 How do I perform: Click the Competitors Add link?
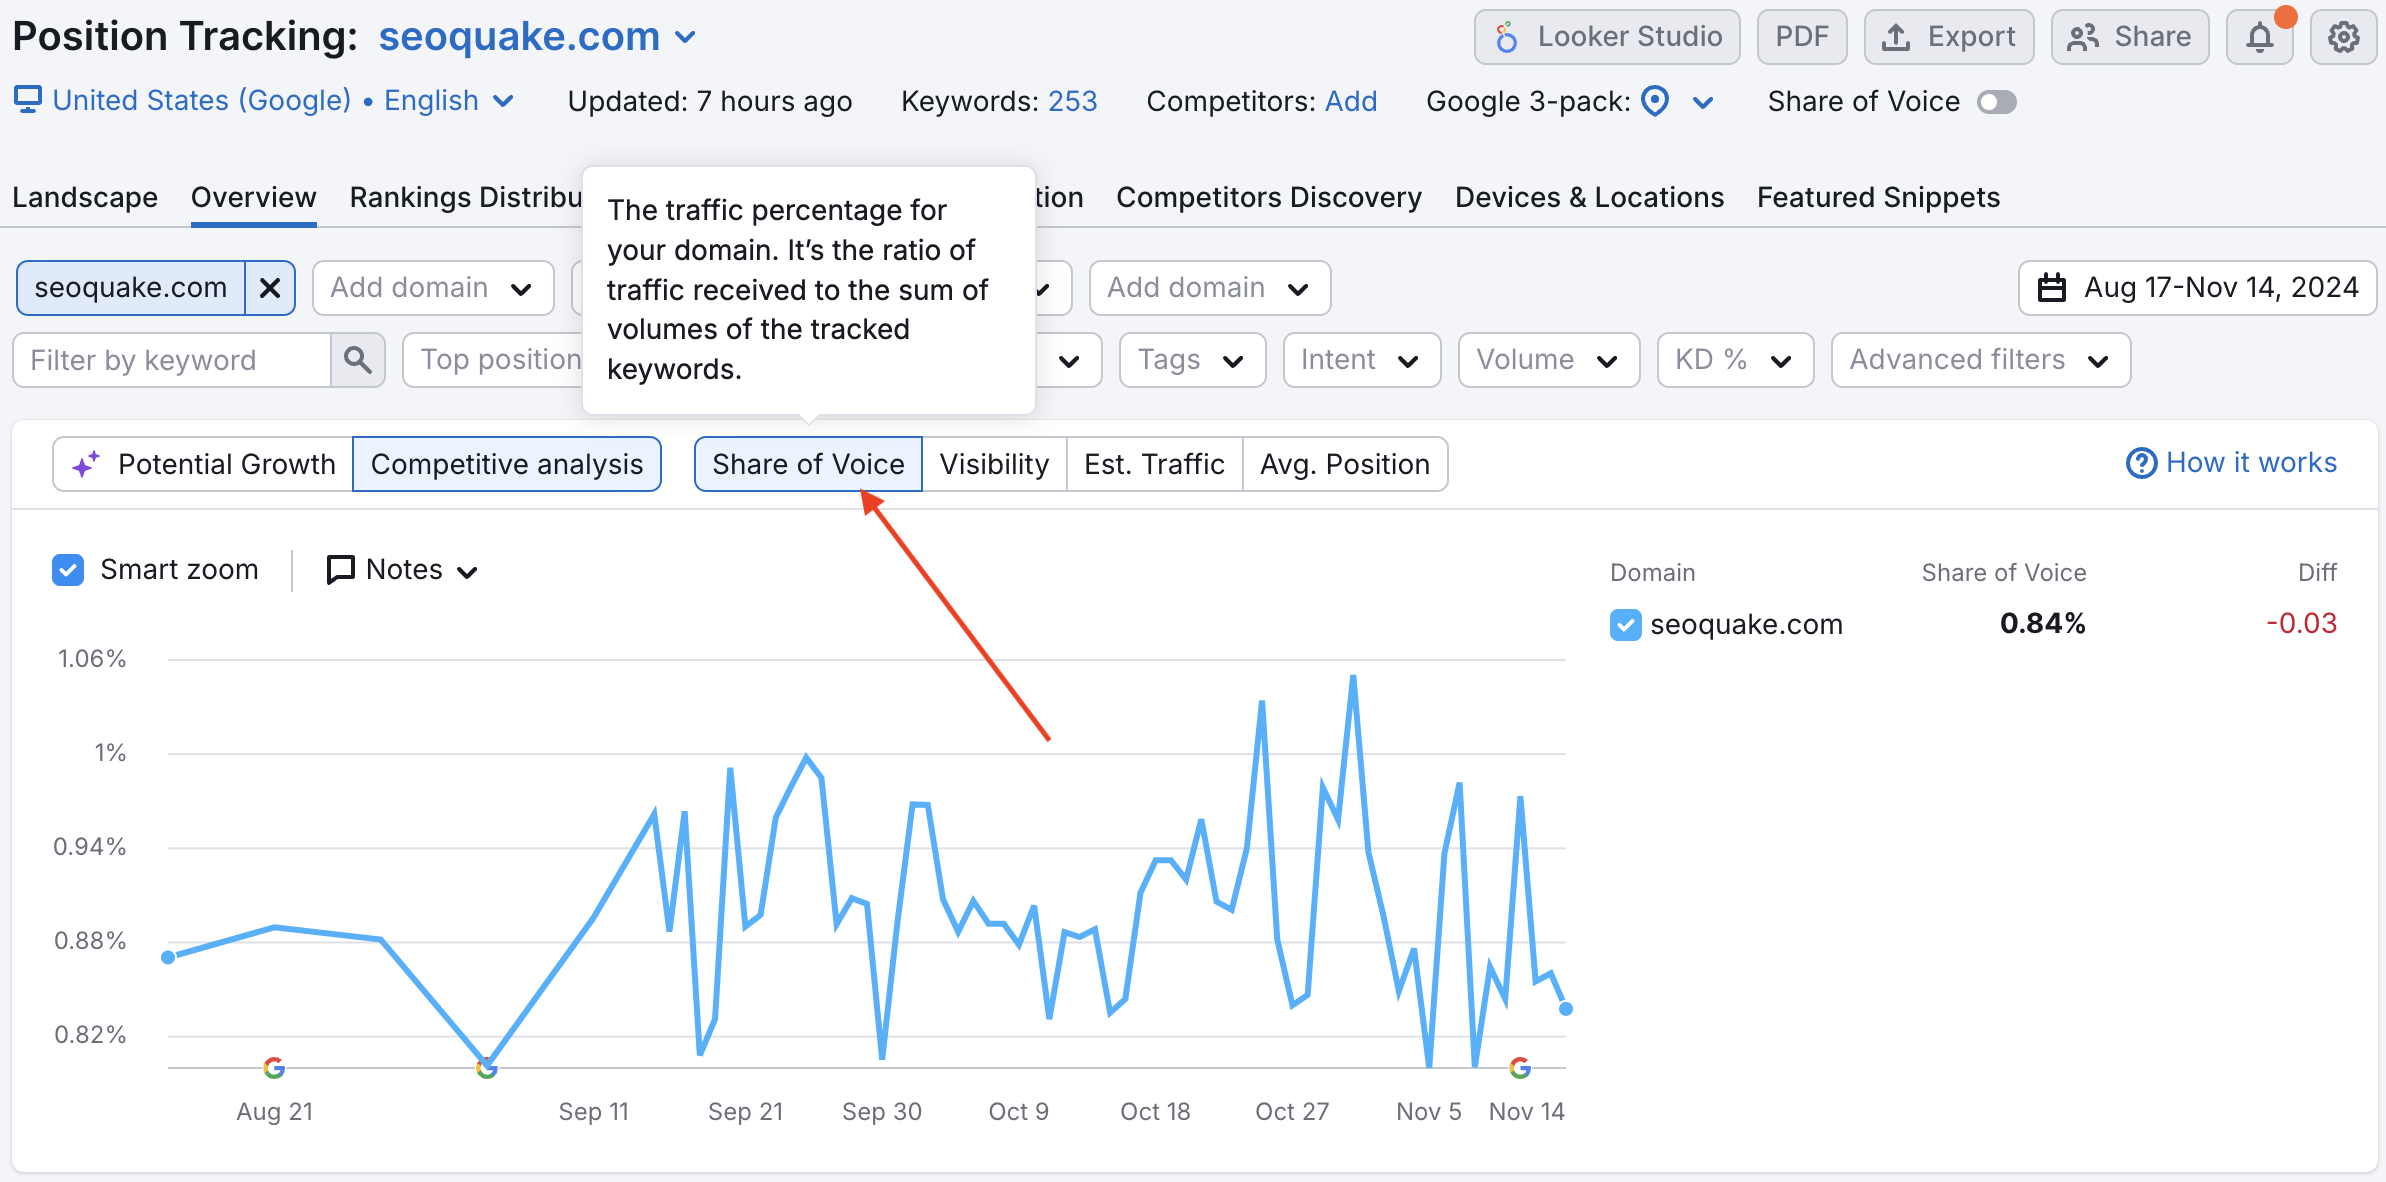point(1351,101)
